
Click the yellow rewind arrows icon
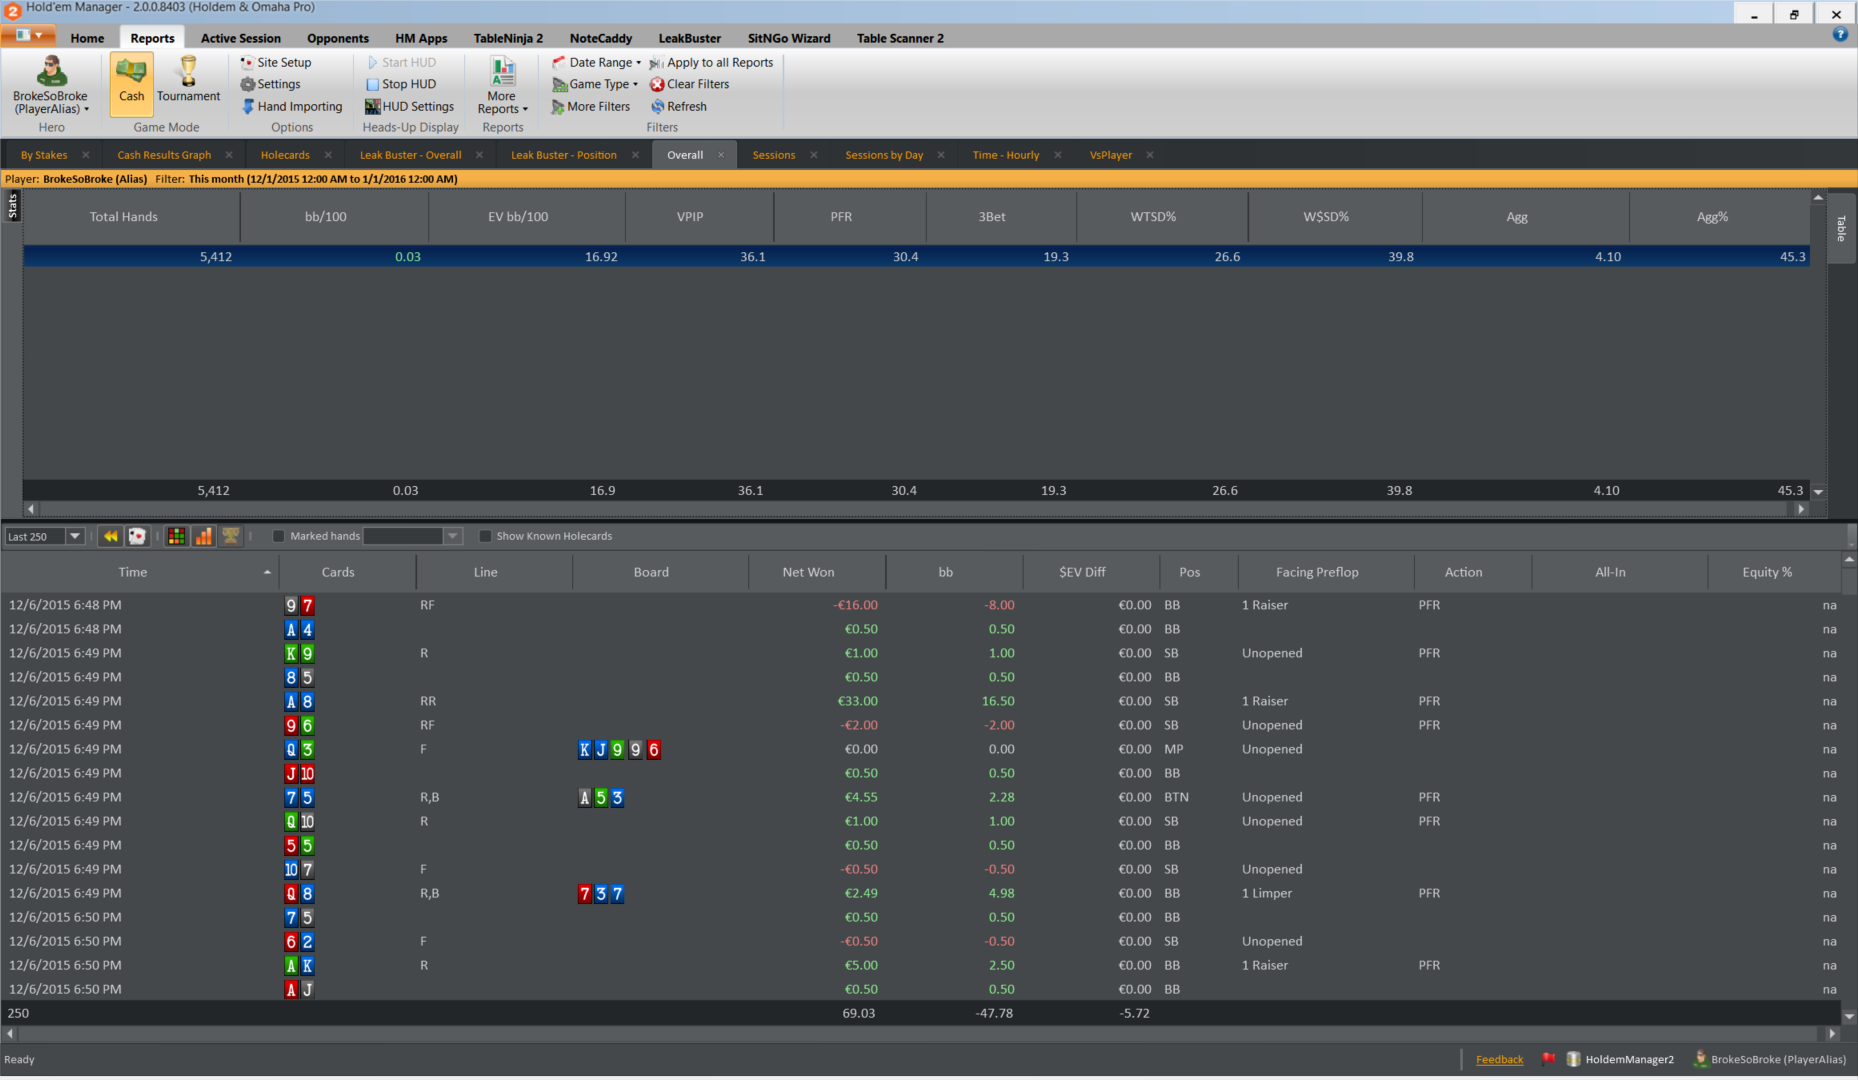(111, 536)
